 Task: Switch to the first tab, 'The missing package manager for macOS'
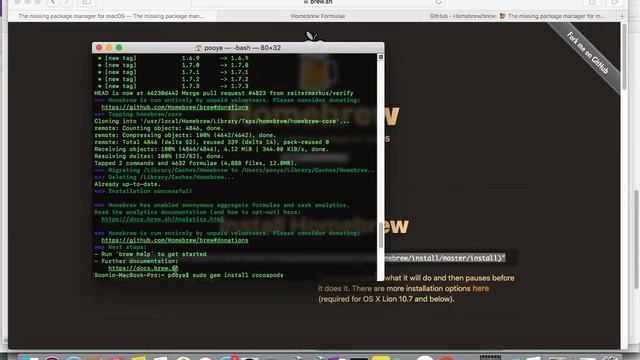pyautogui.click(x=111, y=16)
